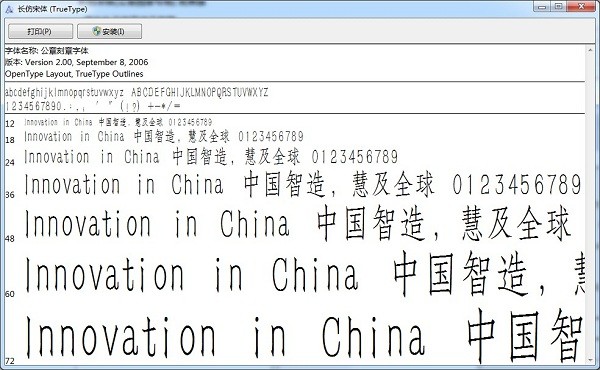Click the 打印(P) print button

click(41, 31)
